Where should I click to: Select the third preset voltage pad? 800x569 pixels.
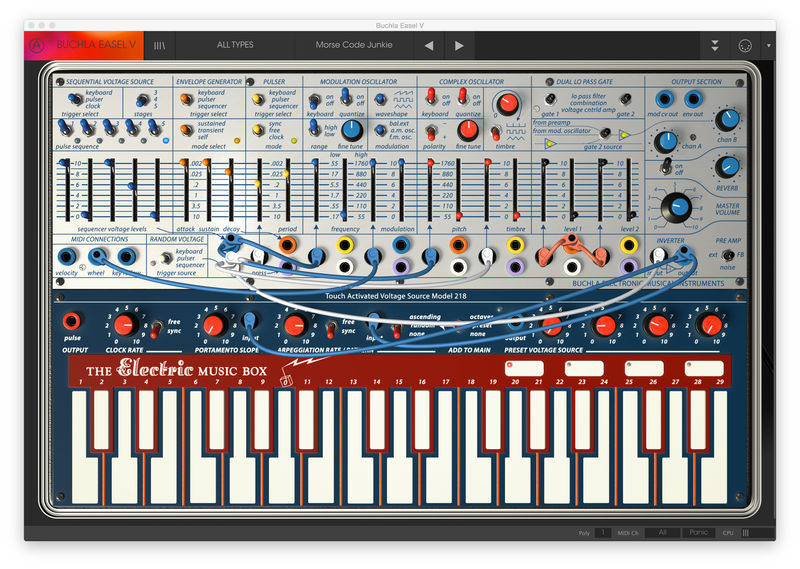(x=644, y=368)
